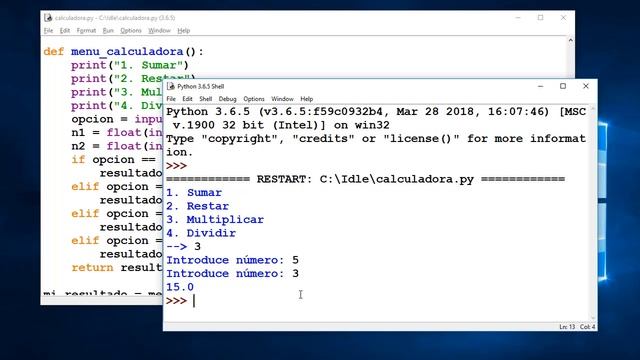
Task: Click 'print("1. Sumar")' line in editor
Action: [x=130, y=65]
